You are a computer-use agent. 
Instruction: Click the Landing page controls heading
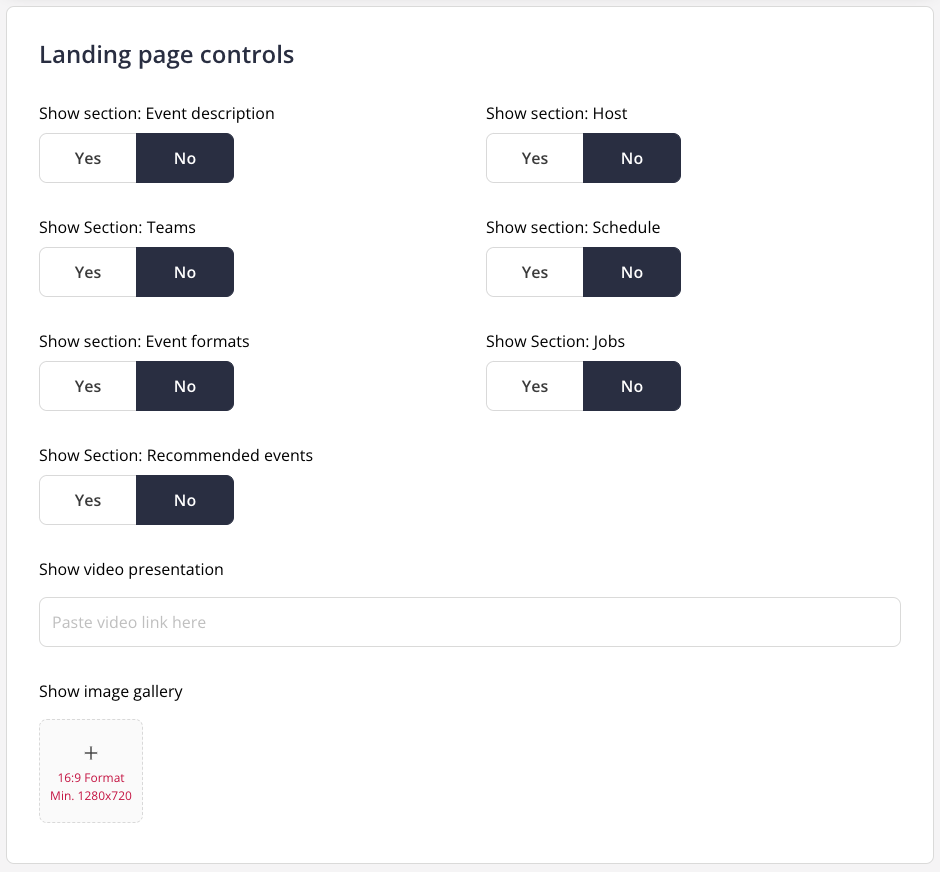click(x=167, y=55)
